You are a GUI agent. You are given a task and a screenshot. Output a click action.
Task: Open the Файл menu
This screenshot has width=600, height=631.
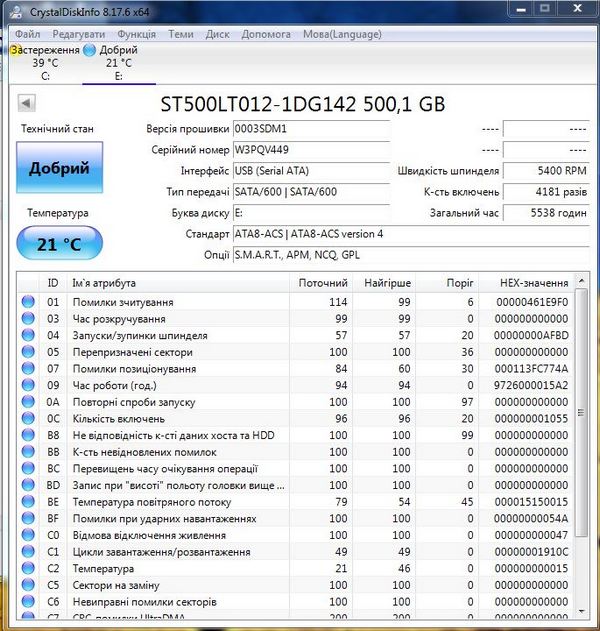tap(27, 33)
